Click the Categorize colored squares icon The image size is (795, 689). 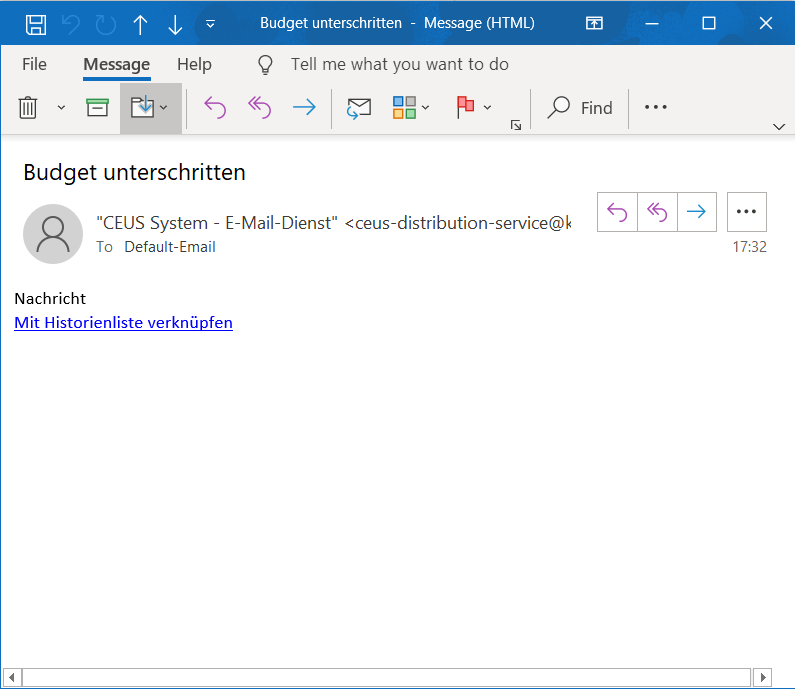[404, 107]
